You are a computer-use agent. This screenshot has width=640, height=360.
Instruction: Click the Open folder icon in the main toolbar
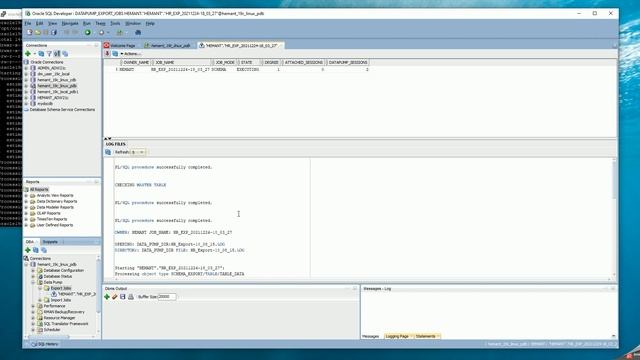[38, 32]
